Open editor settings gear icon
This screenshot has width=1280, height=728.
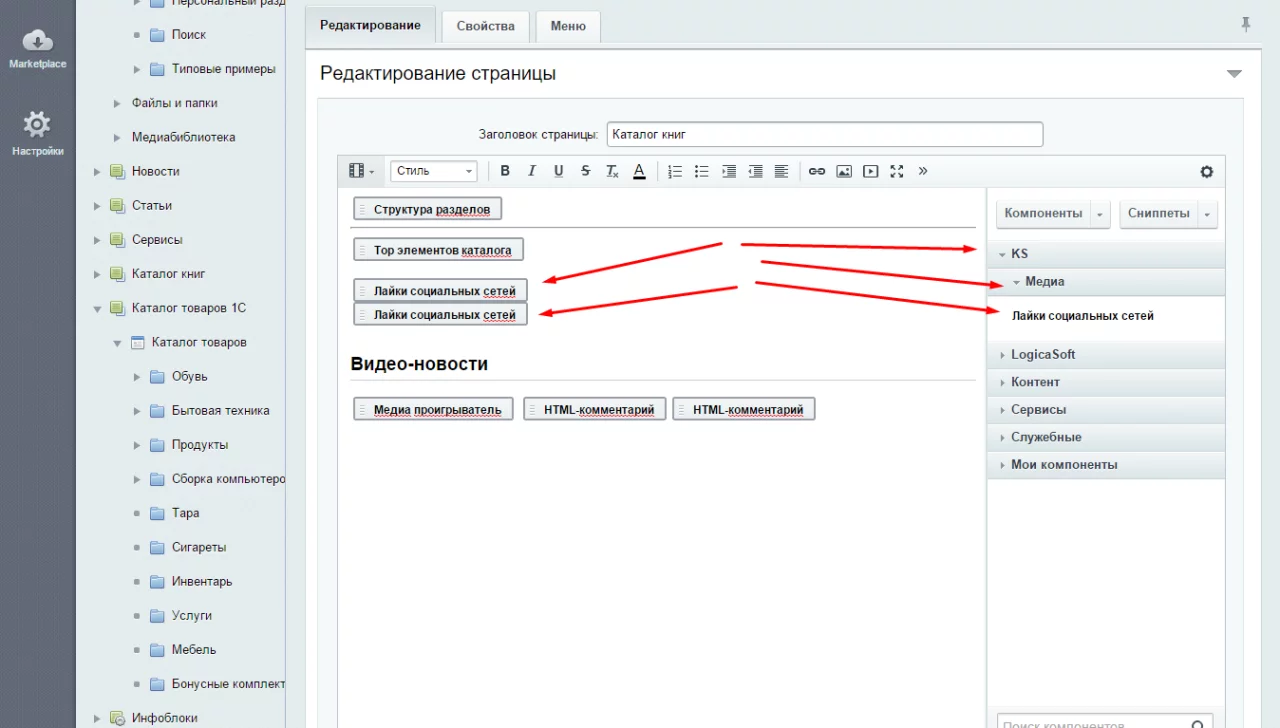tap(1207, 171)
